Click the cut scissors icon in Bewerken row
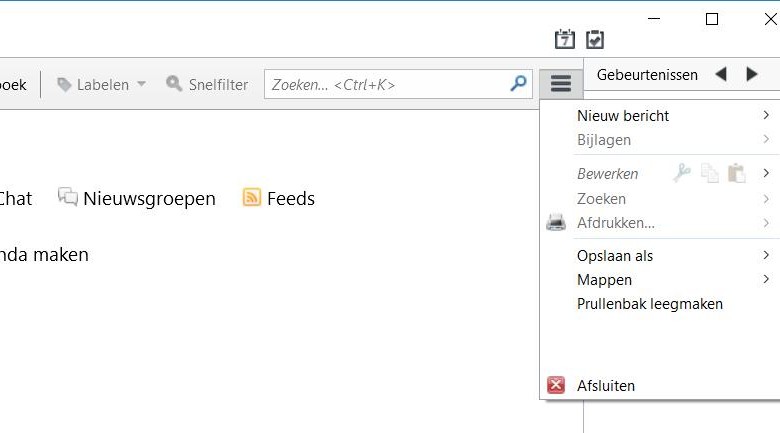 point(682,173)
